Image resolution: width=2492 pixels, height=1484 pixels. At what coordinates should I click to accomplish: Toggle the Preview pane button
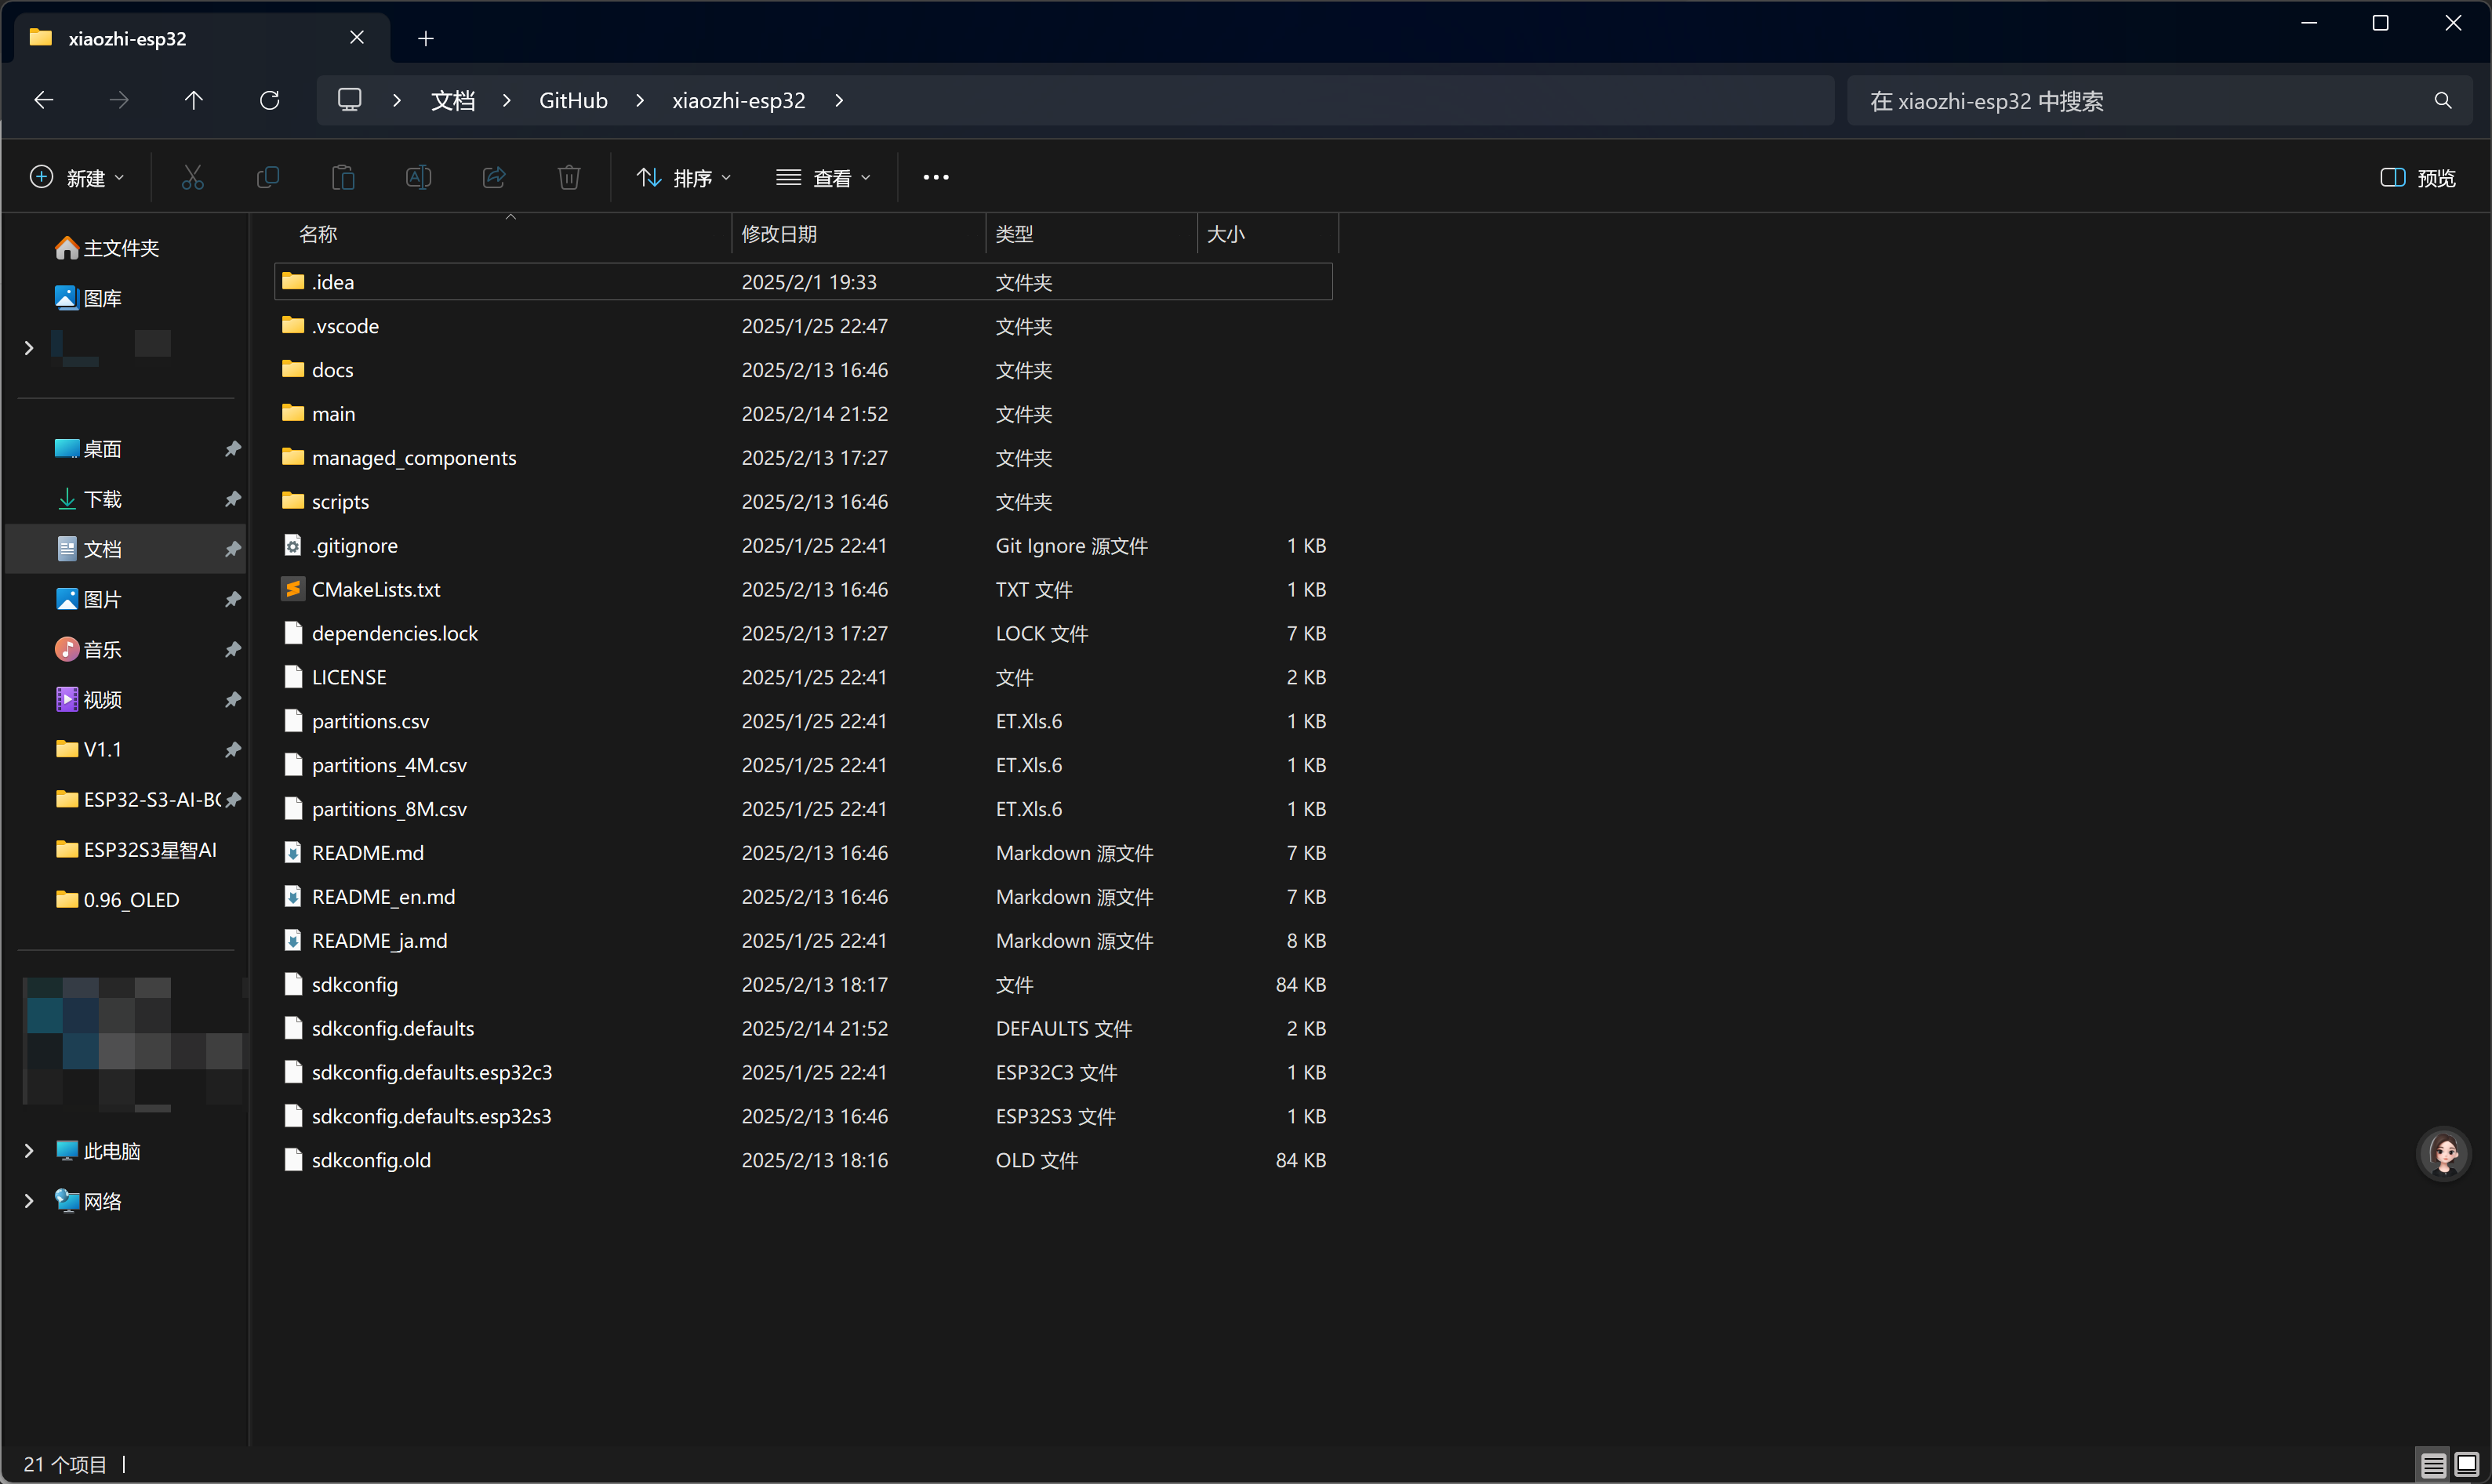click(x=2417, y=178)
